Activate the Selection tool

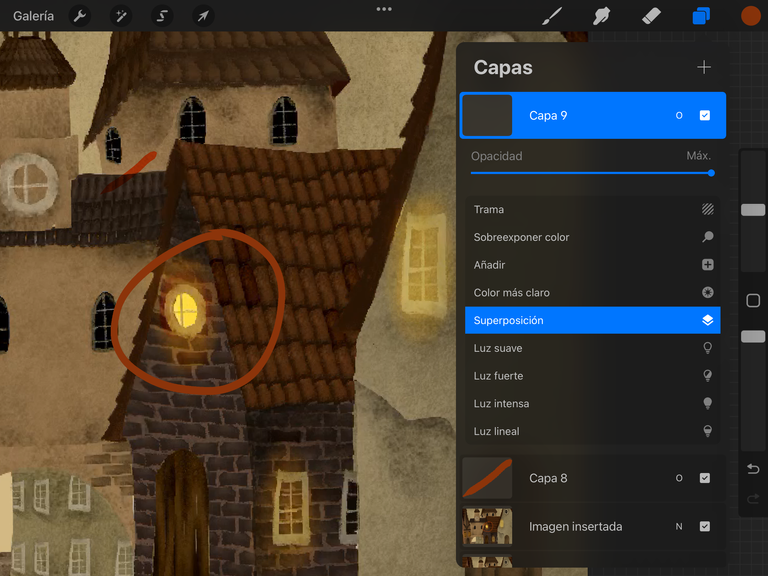point(162,16)
